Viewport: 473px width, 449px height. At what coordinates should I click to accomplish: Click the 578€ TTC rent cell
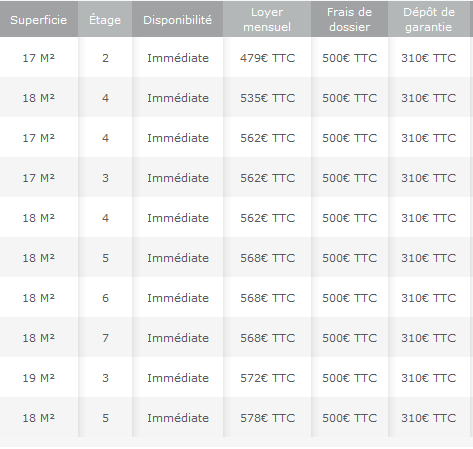pos(267,418)
